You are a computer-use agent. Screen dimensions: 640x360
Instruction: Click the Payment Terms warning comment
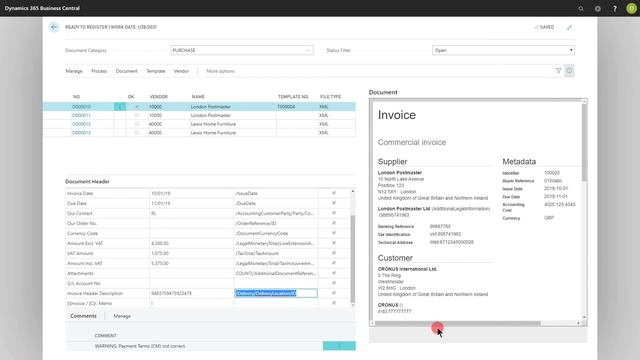coord(140,346)
